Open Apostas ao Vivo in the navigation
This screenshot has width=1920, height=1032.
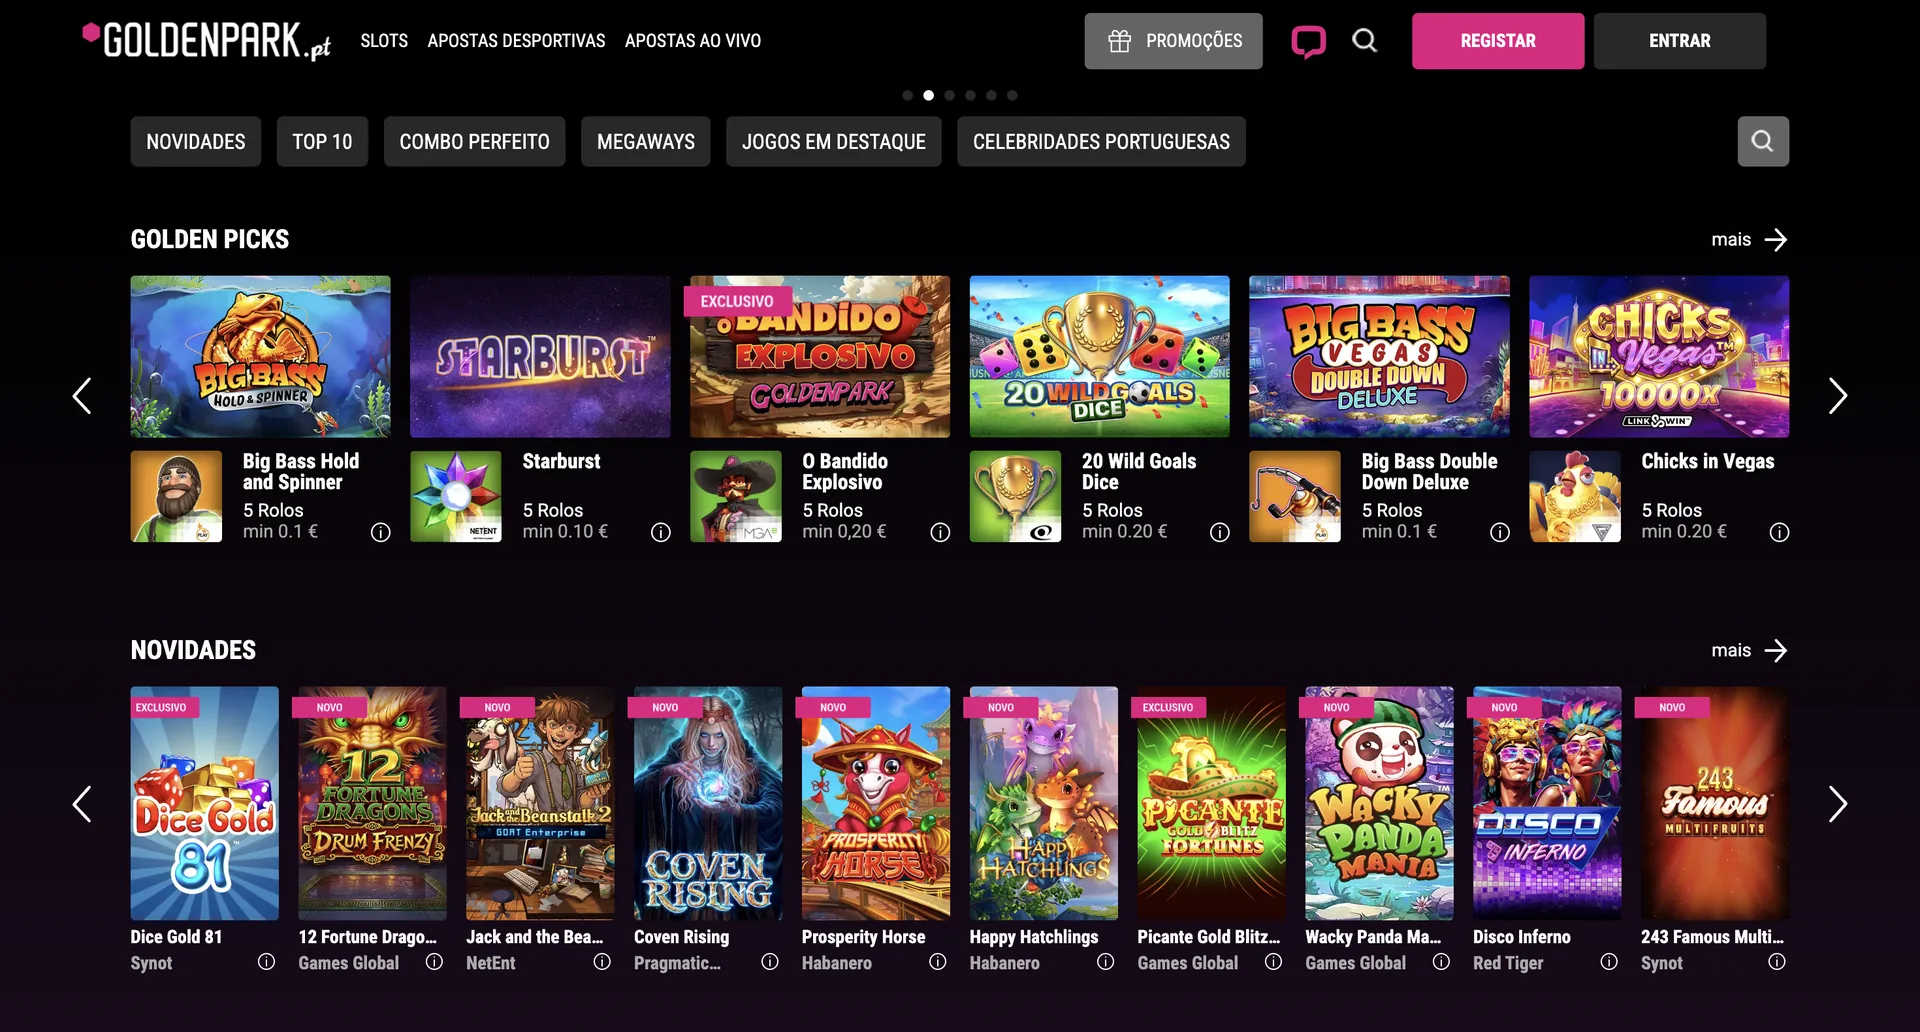(693, 41)
